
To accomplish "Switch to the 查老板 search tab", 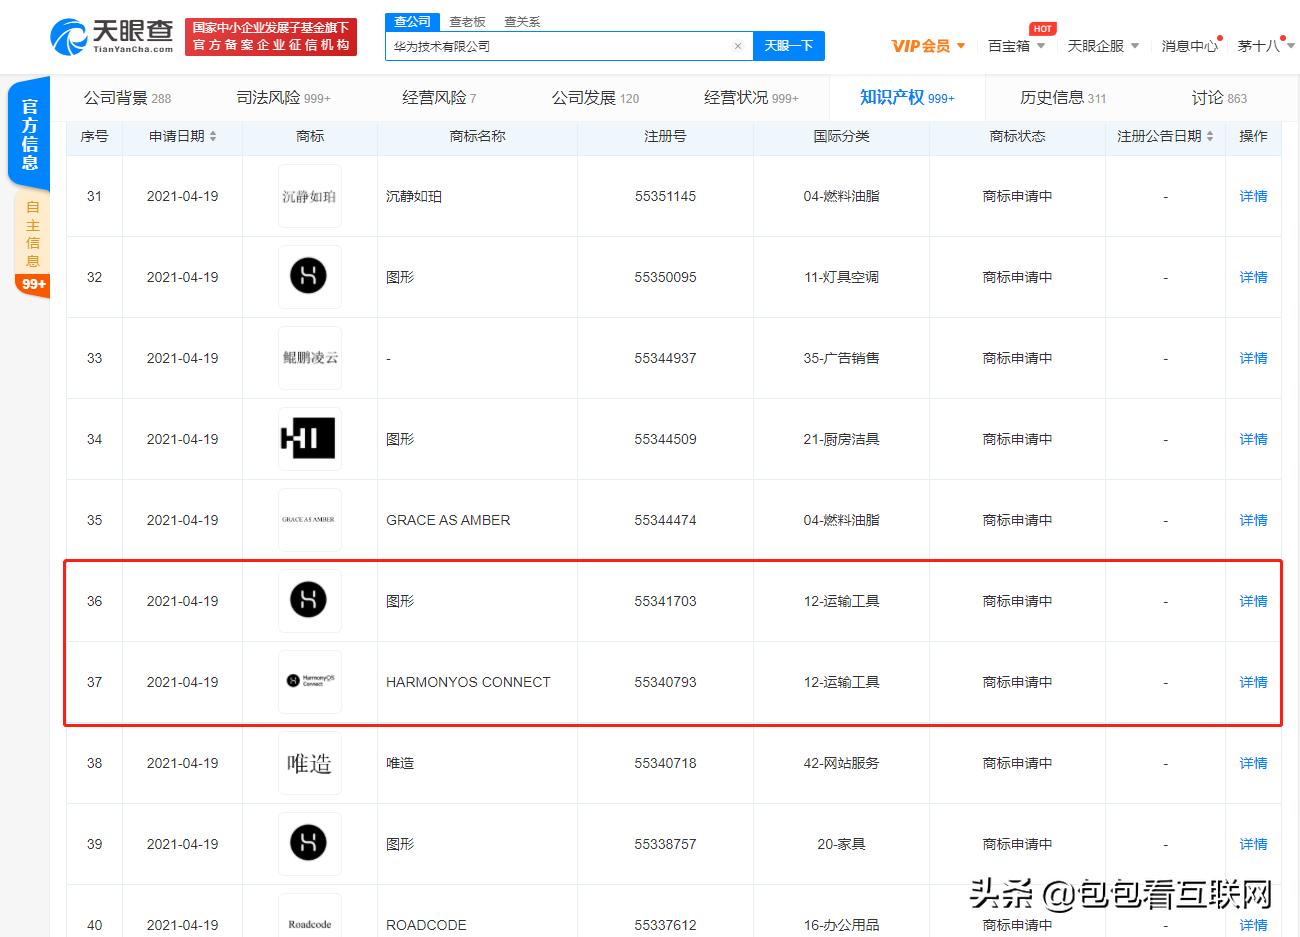I will [x=469, y=20].
